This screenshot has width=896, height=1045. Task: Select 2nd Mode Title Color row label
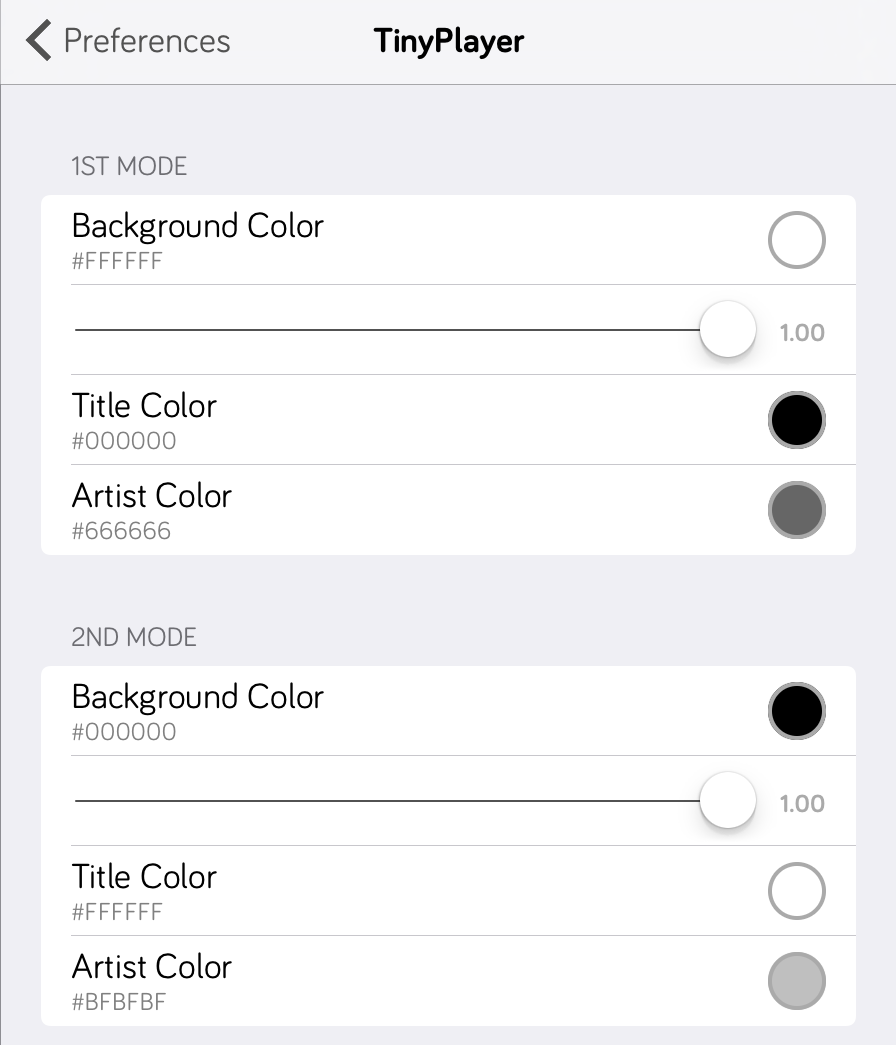144,876
